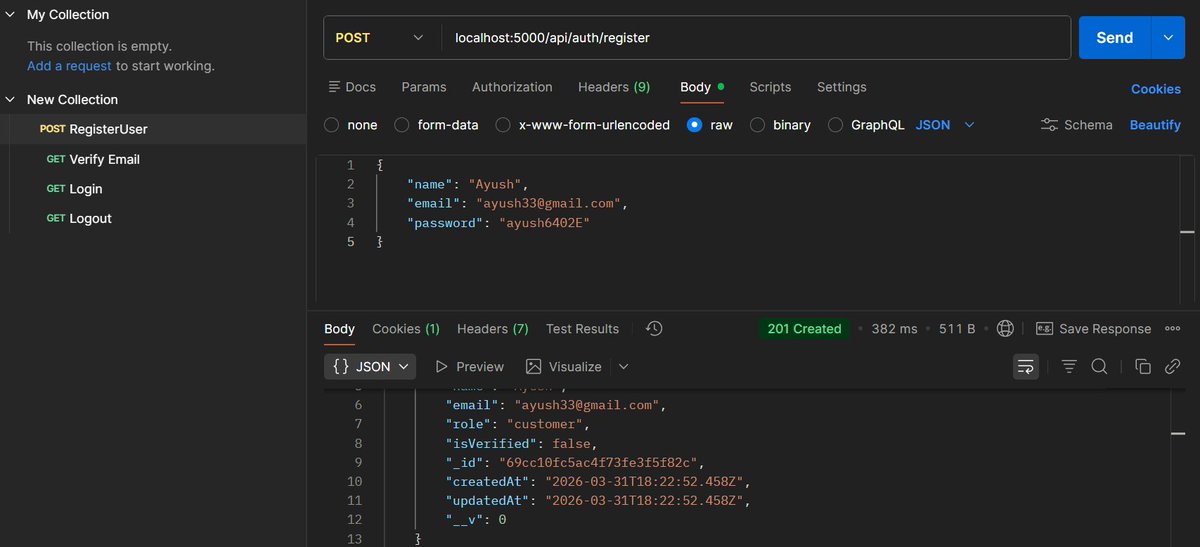
Task: Open response Cookies (1) tab
Action: pos(406,328)
